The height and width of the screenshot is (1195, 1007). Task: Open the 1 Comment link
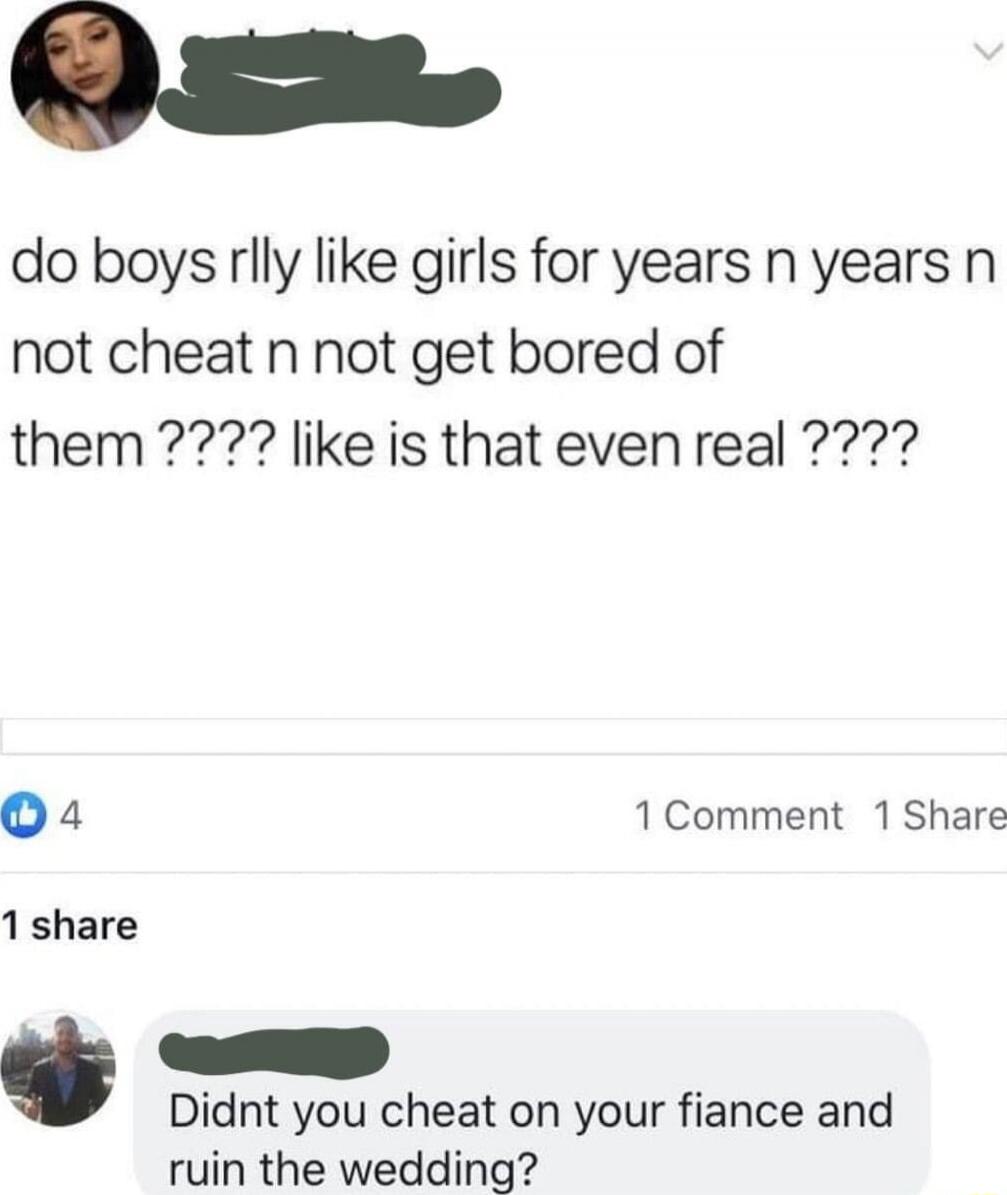(x=738, y=816)
